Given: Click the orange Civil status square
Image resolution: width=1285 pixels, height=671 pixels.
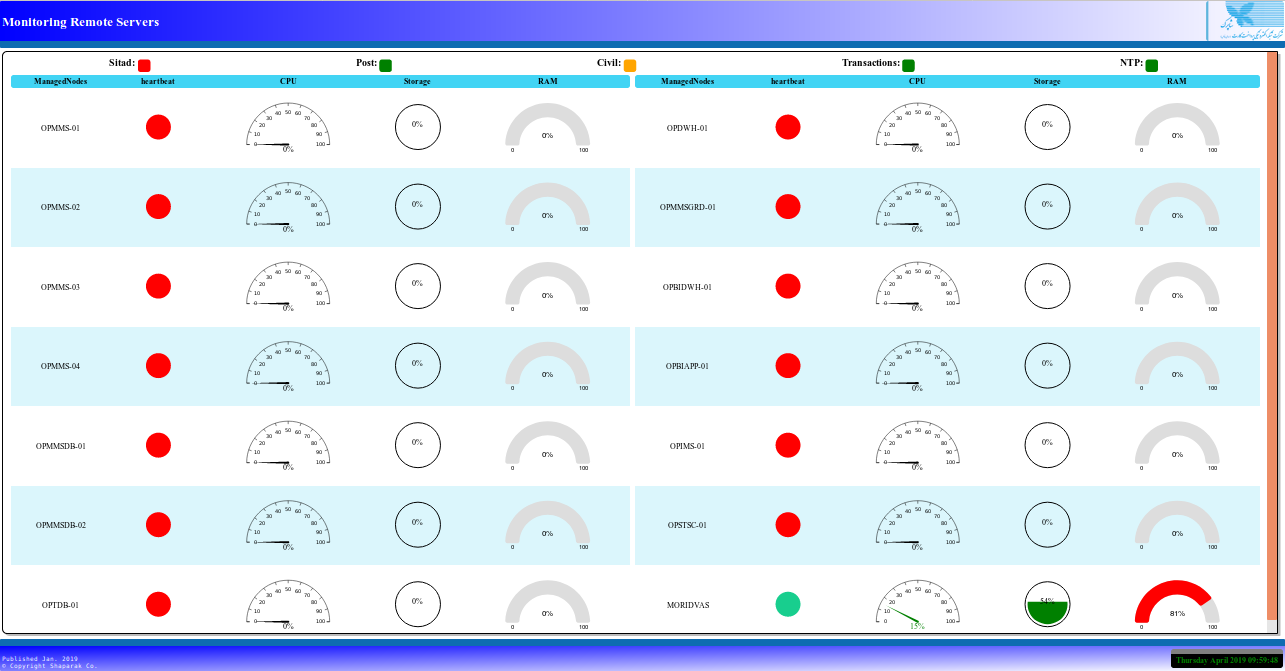Looking at the screenshot, I should tap(630, 65).
